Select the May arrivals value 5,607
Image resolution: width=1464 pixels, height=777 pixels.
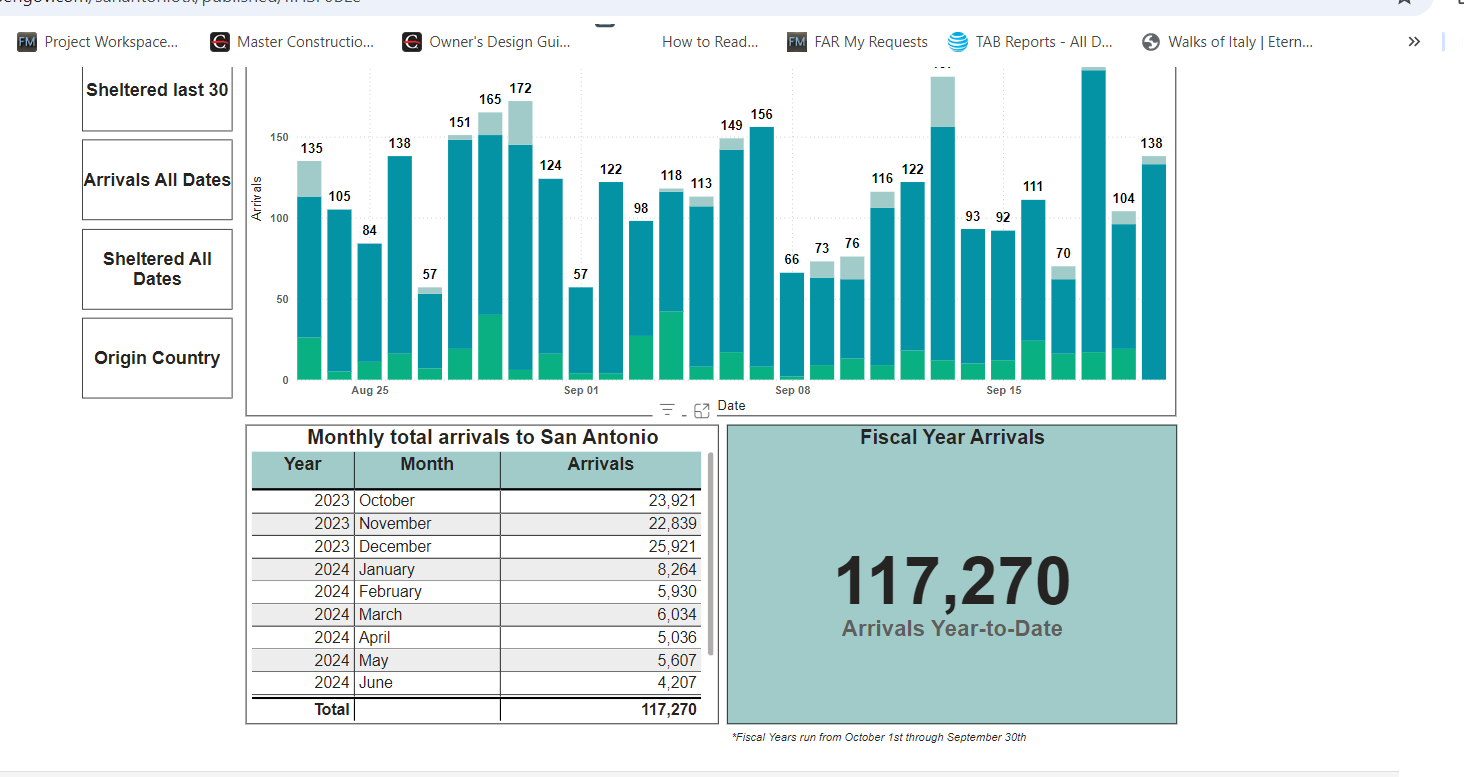[677, 660]
